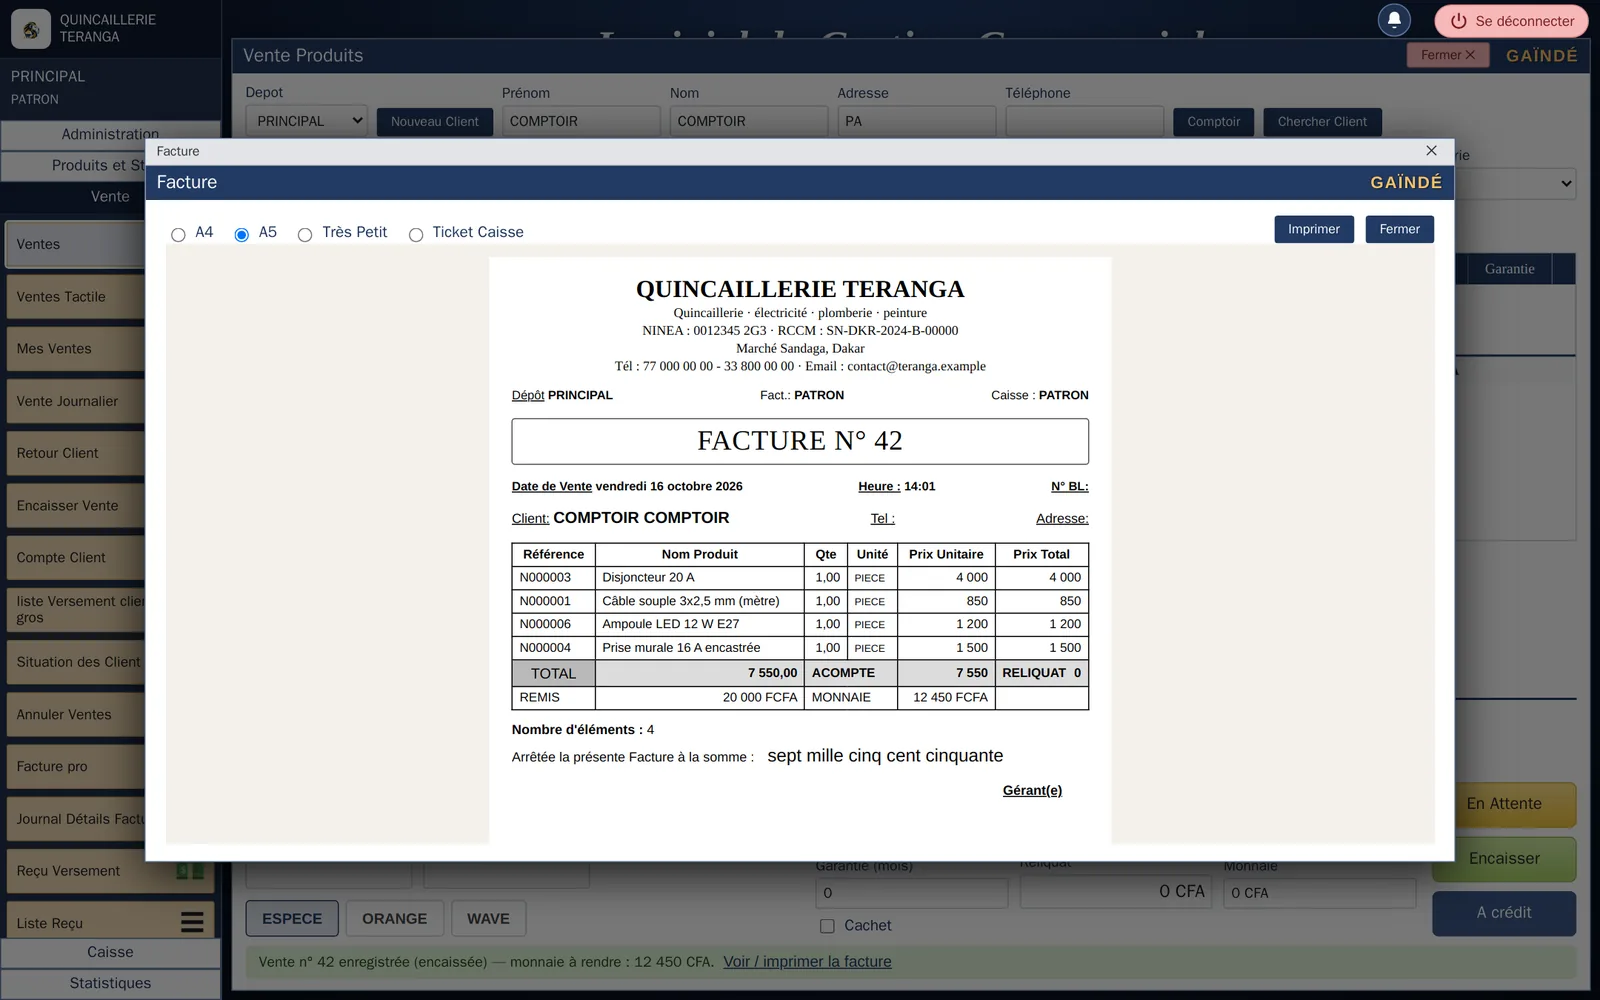Open the Caisse menu section
Image resolution: width=1600 pixels, height=1000 pixels.
click(x=110, y=952)
